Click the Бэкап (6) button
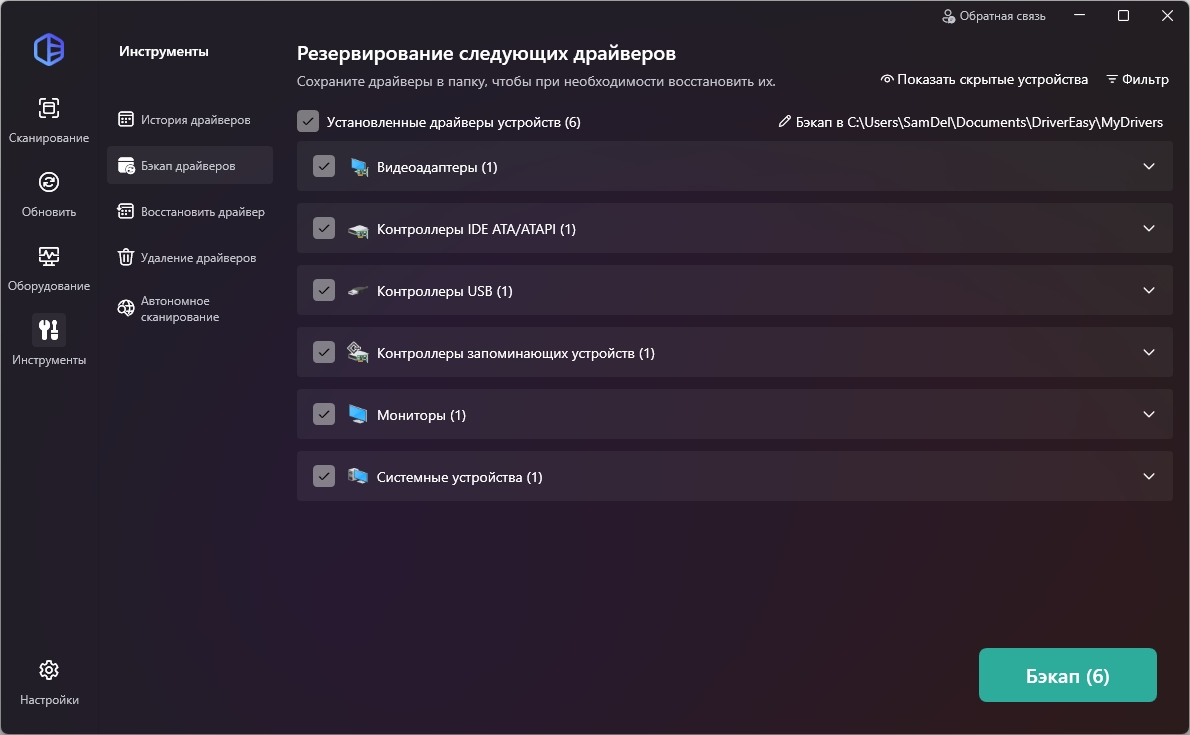The height and width of the screenshot is (735, 1190). pyautogui.click(x=1067, y=676)
